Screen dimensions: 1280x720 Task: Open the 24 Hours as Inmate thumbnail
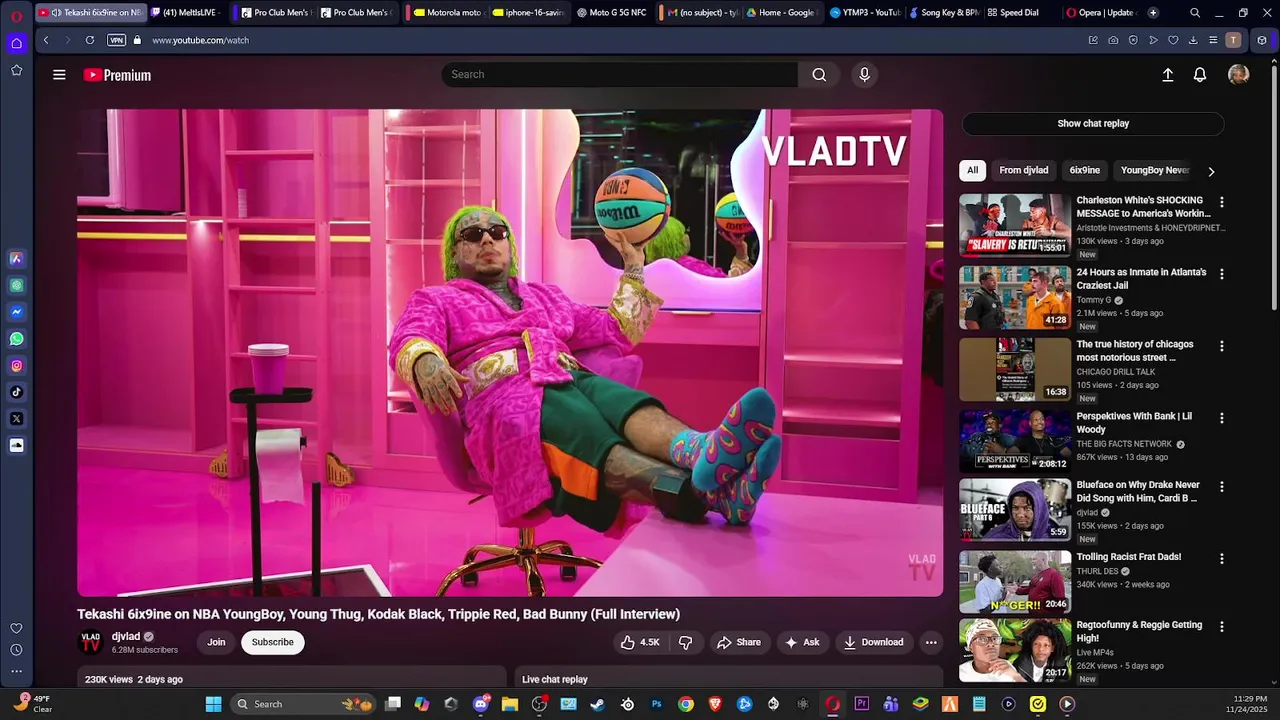point(1015,297)
